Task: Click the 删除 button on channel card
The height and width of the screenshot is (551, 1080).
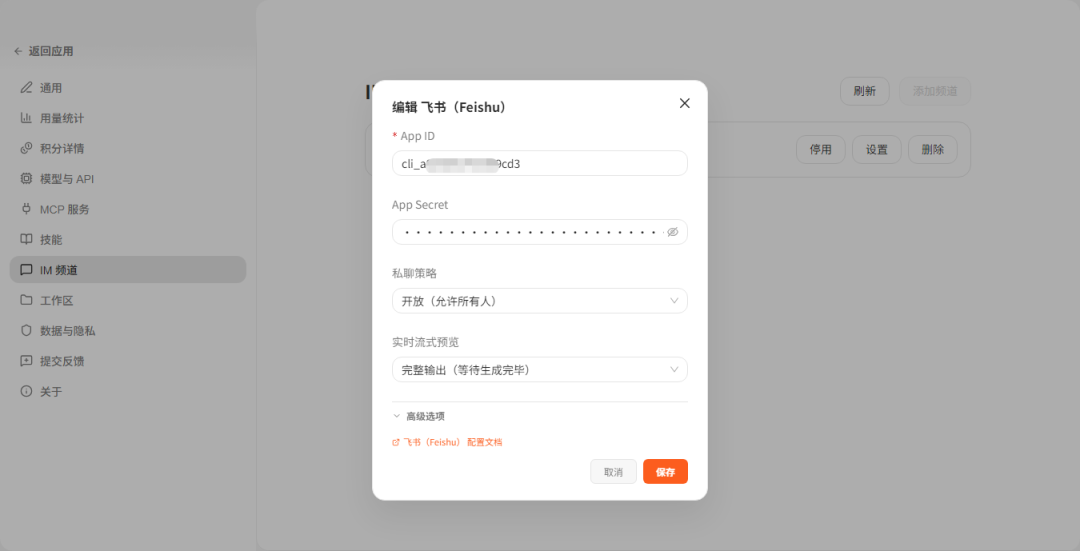Action: click(933, 149)
